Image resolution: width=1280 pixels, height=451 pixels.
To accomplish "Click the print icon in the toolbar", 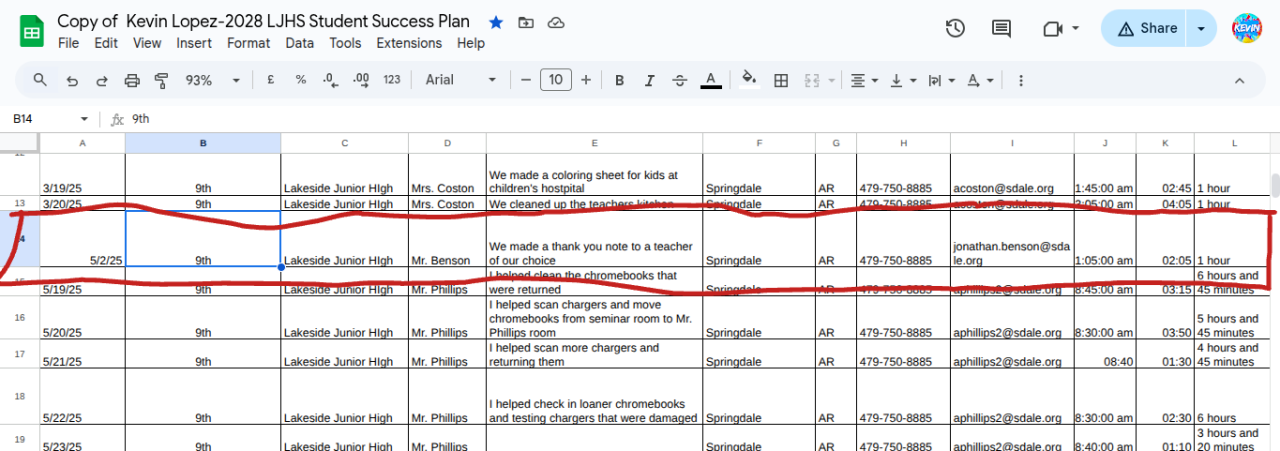I will (132, 80).
